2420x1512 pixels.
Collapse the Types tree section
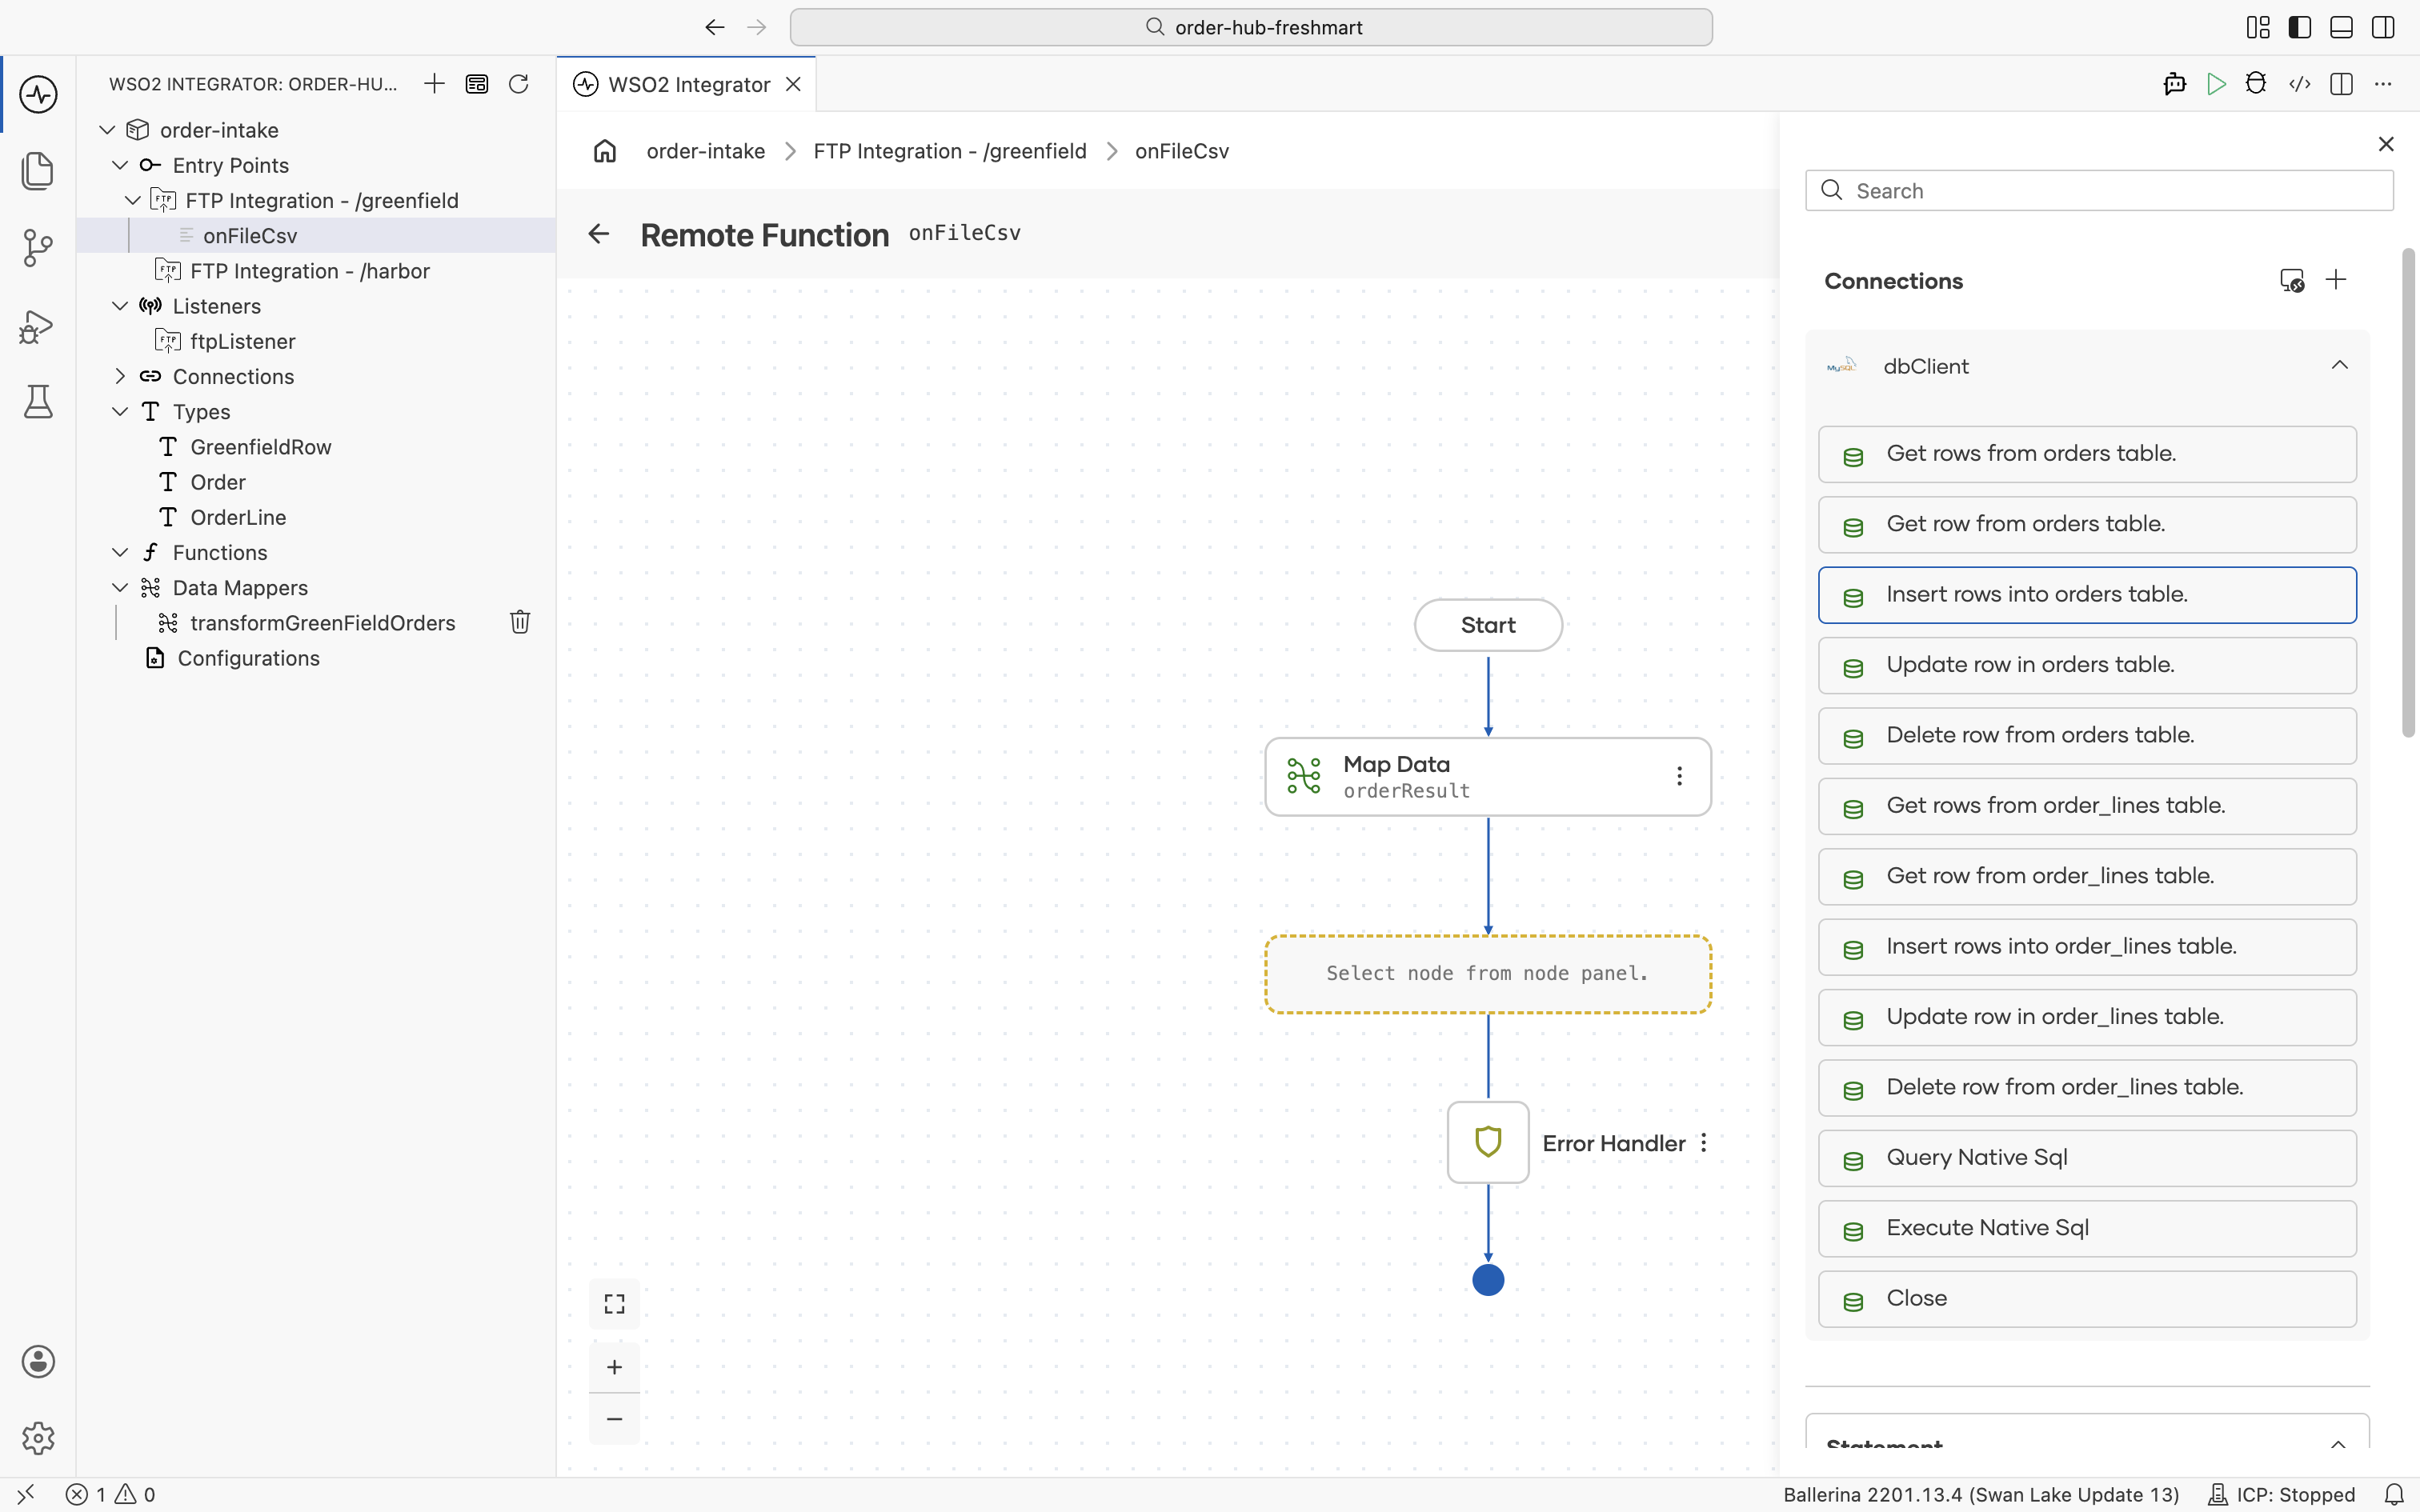tap(120, 411)
